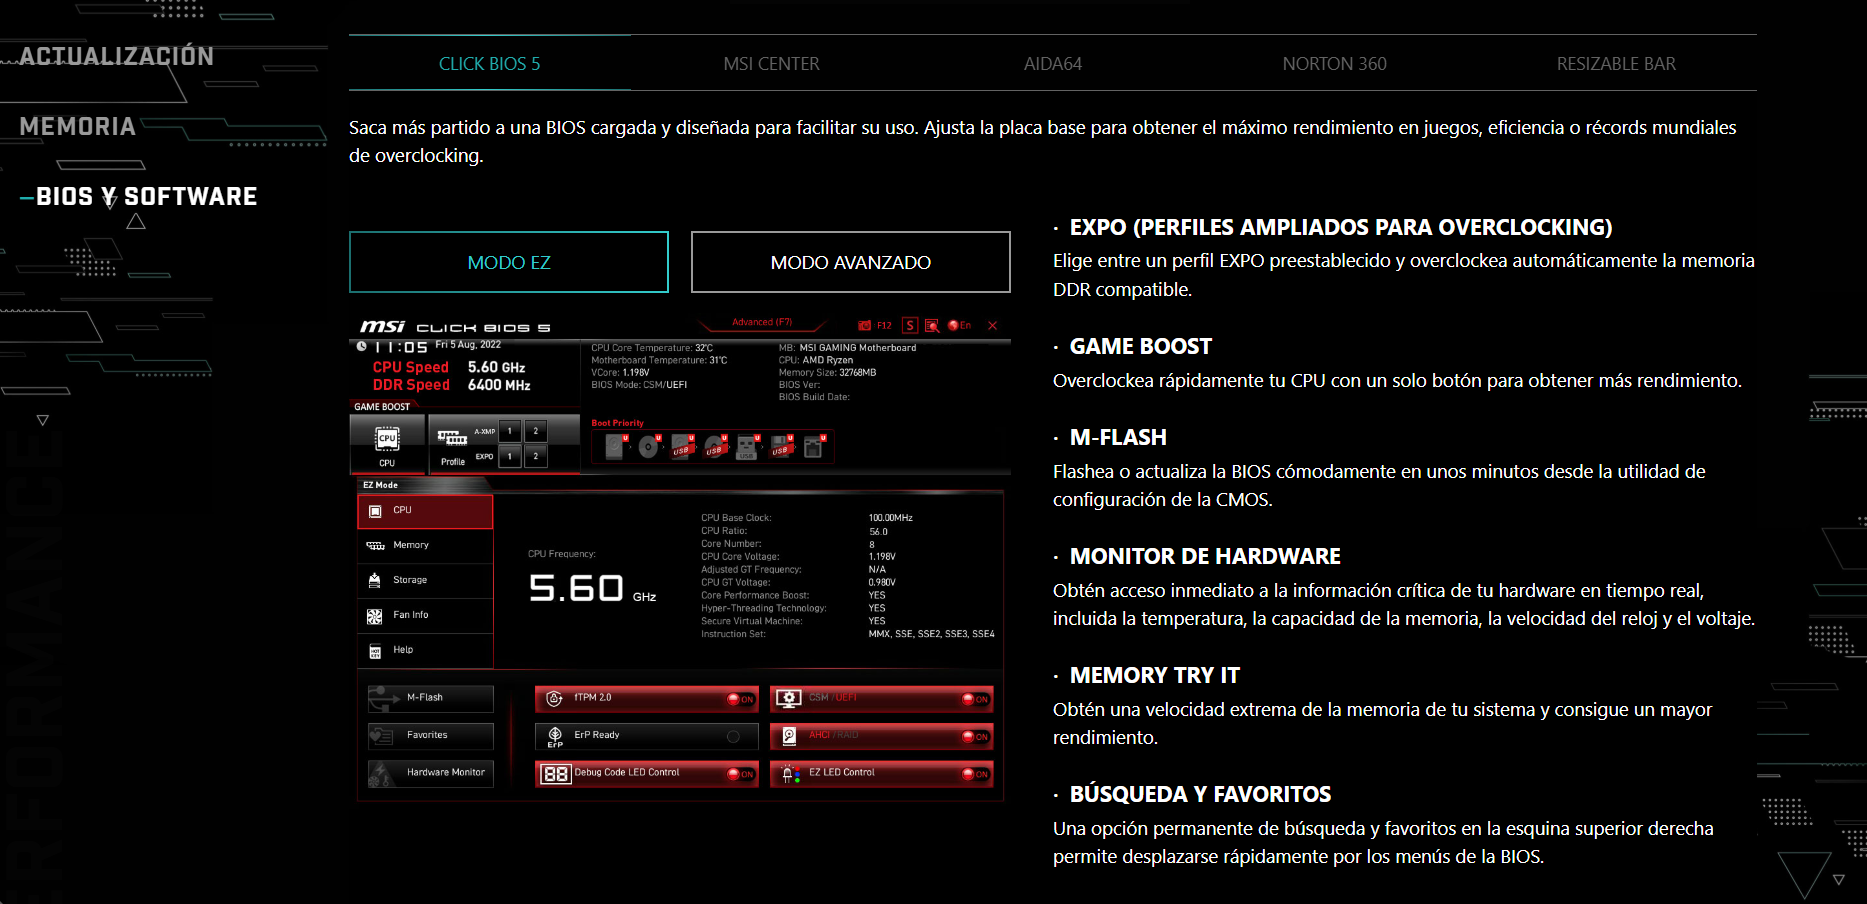
Task: Select EXPO profile 1
Action: 509,456
